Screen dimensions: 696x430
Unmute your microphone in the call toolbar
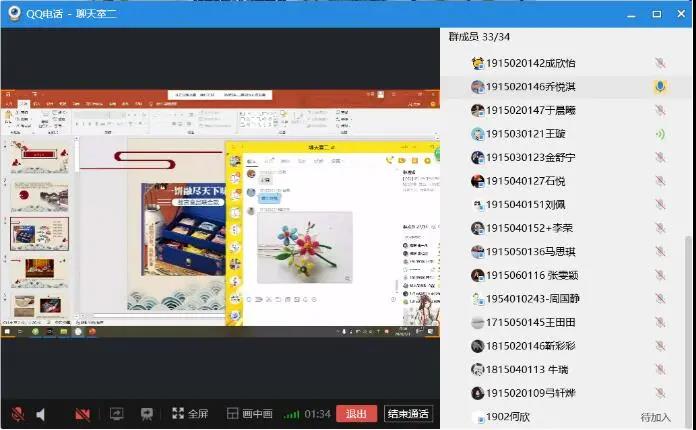point(17,414)
